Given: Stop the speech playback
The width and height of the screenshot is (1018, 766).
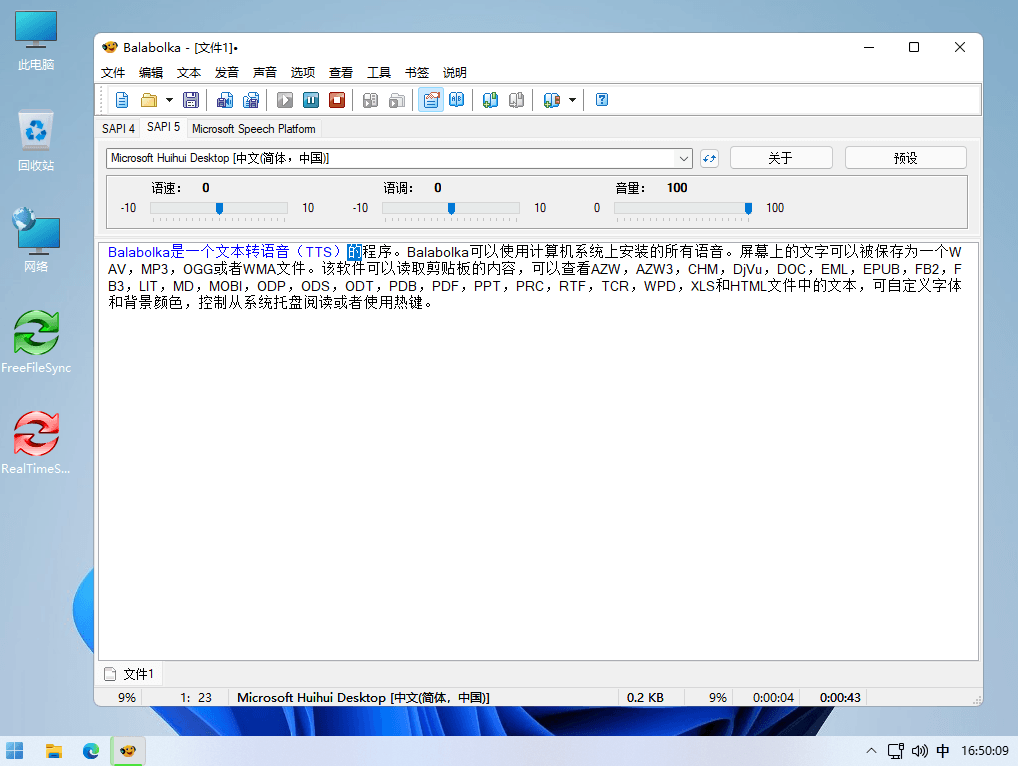Looking at the screenshot, I should point(336,99).
